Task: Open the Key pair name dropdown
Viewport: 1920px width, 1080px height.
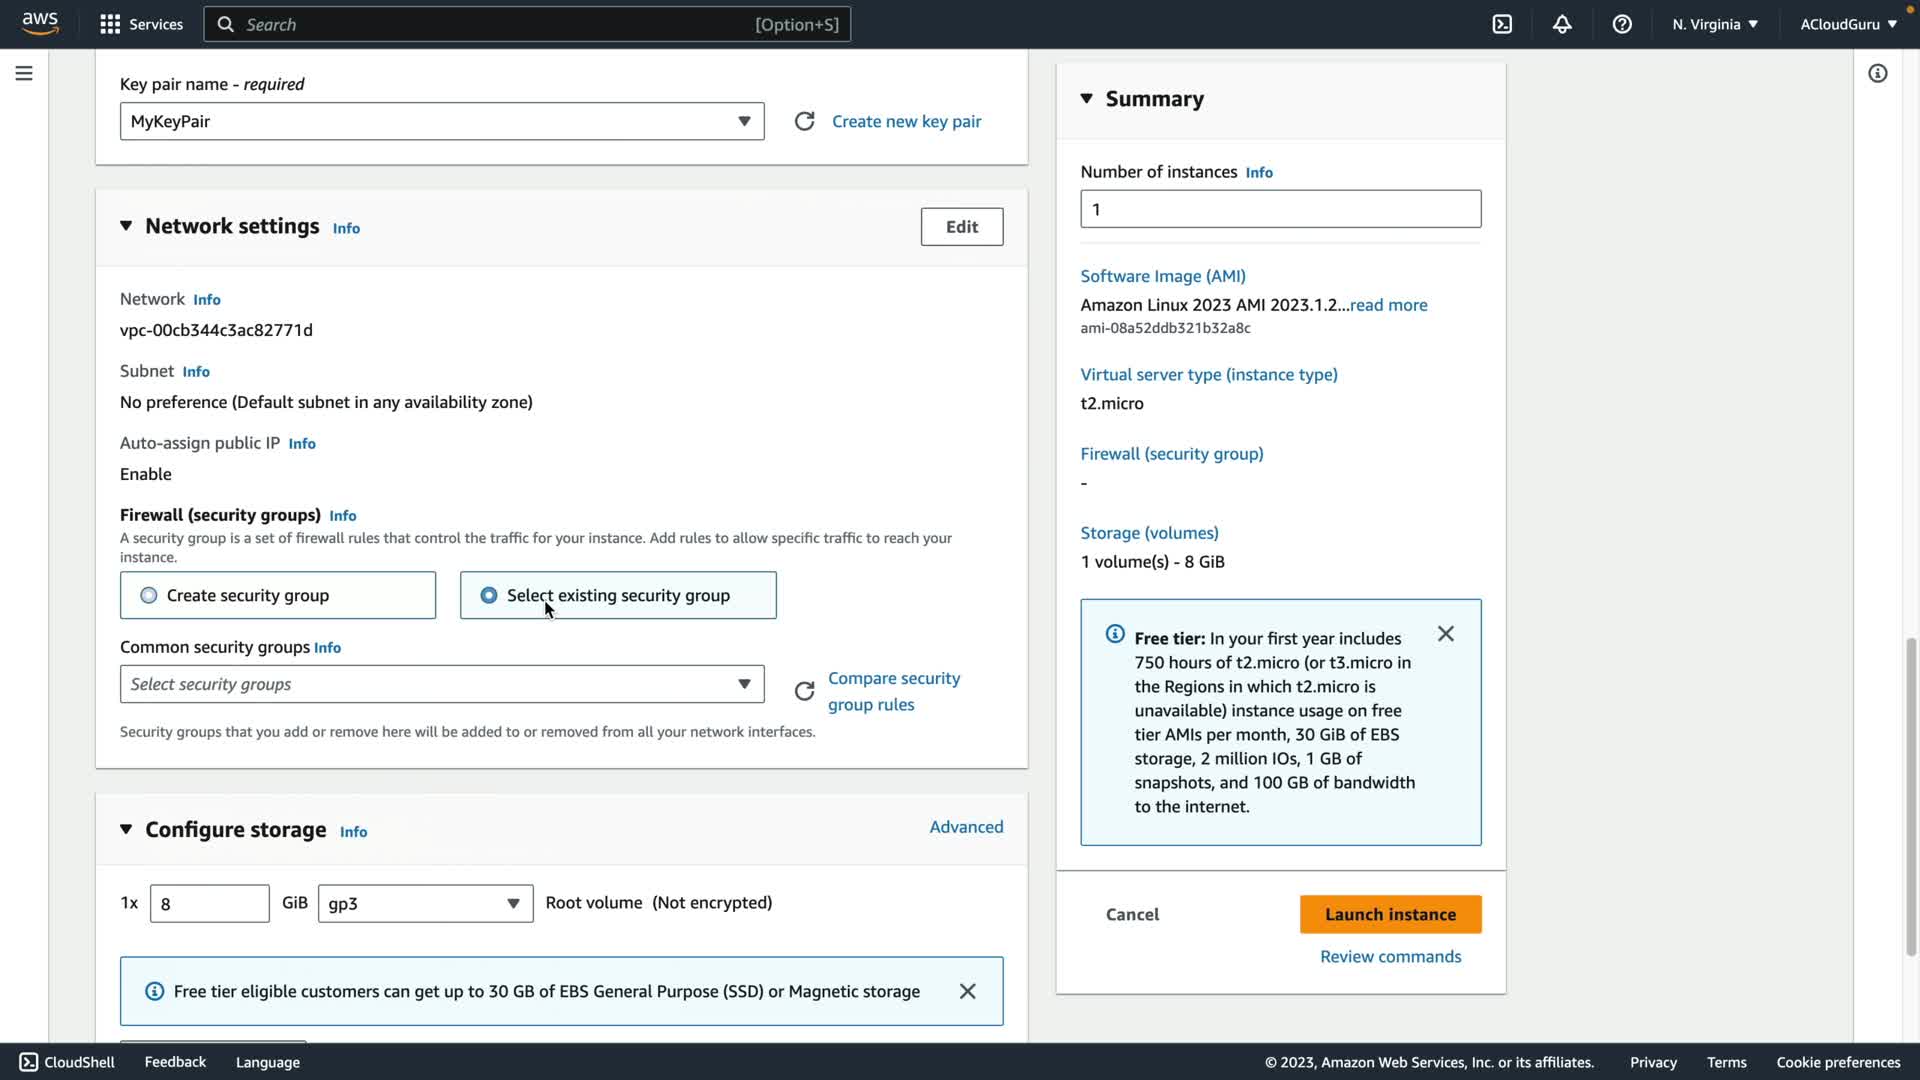Action: click(x=442, y=121)
